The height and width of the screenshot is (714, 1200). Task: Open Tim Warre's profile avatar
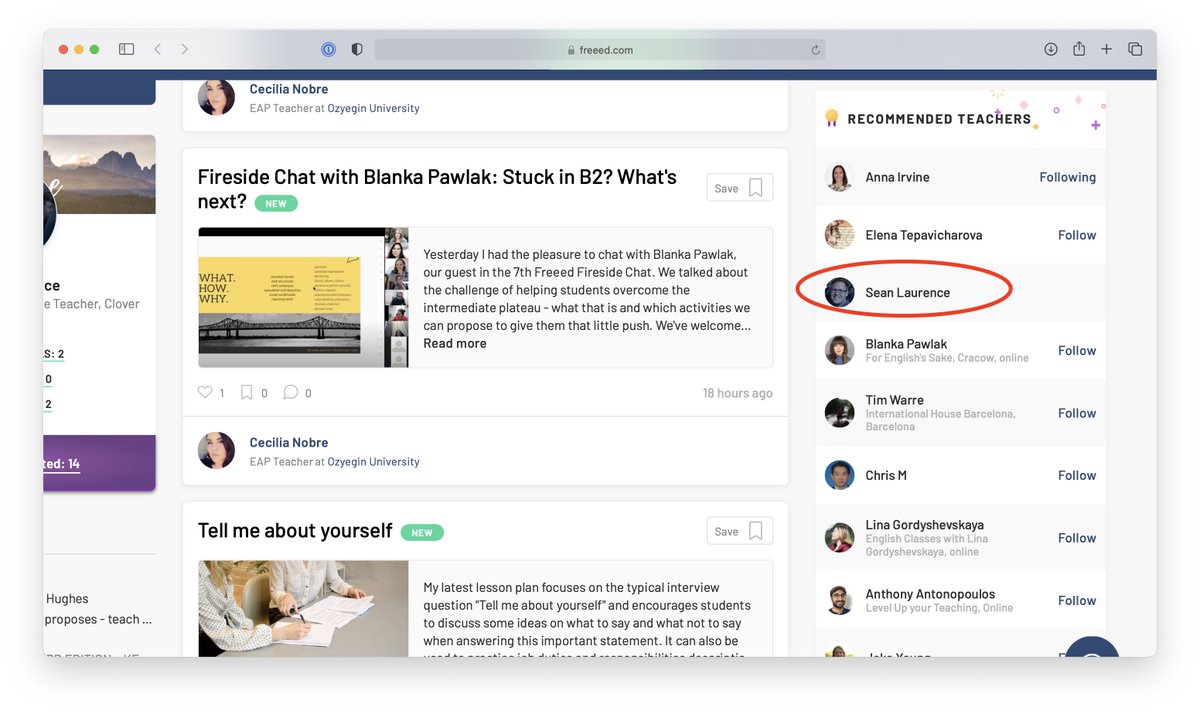click(x=839, y=413)
